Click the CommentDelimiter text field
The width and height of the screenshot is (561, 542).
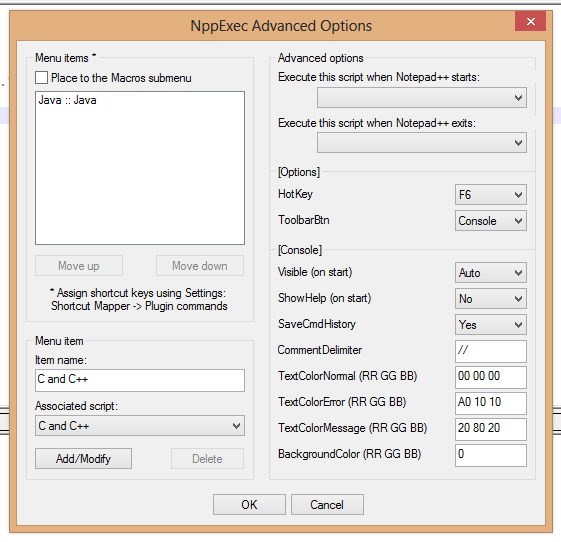coord(491,351)
